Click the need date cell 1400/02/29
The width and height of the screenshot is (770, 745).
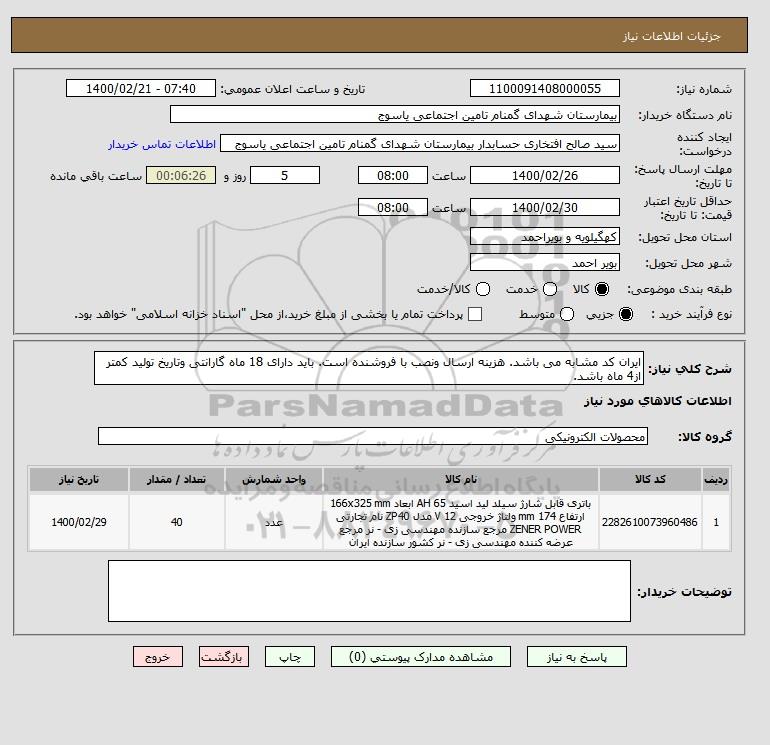click(x=79, y=522)
